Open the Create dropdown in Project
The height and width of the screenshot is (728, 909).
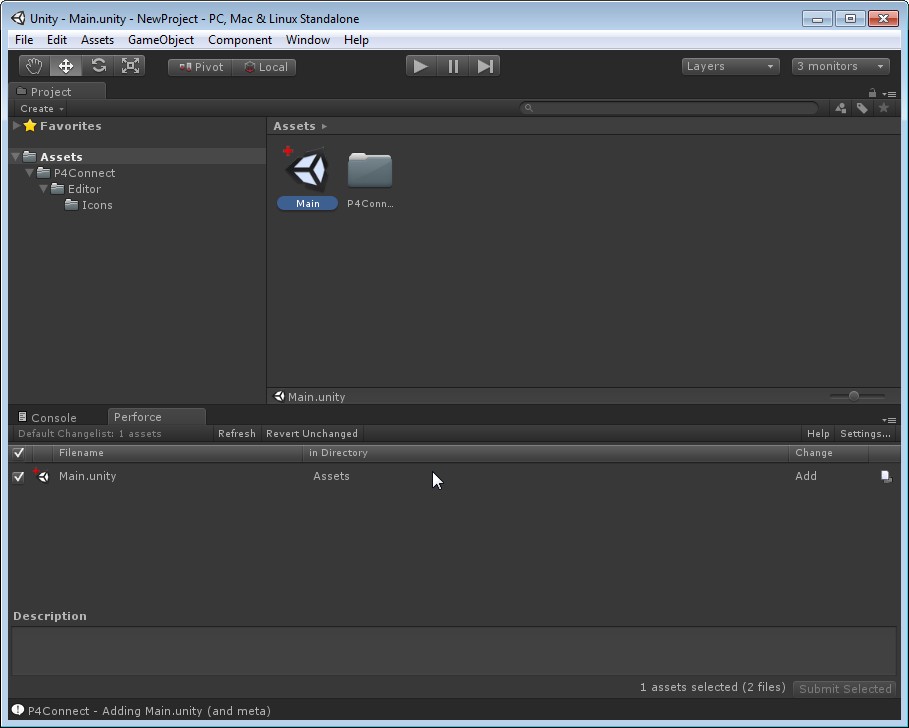tap(42, 108)
